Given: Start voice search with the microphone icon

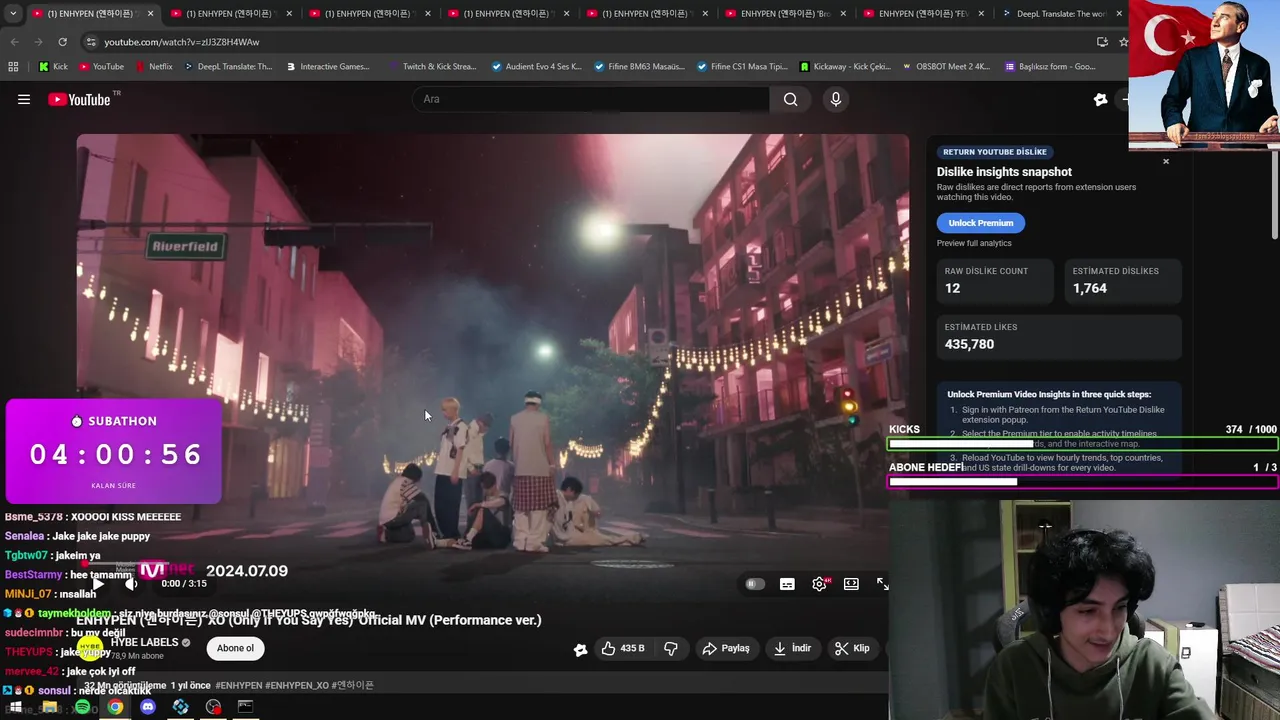Looking at the screenshot, I should coord(836,99).
